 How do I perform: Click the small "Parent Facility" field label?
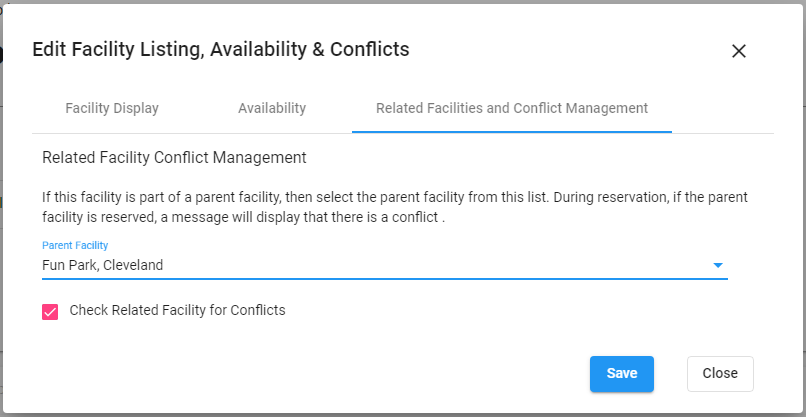(75, 245)
